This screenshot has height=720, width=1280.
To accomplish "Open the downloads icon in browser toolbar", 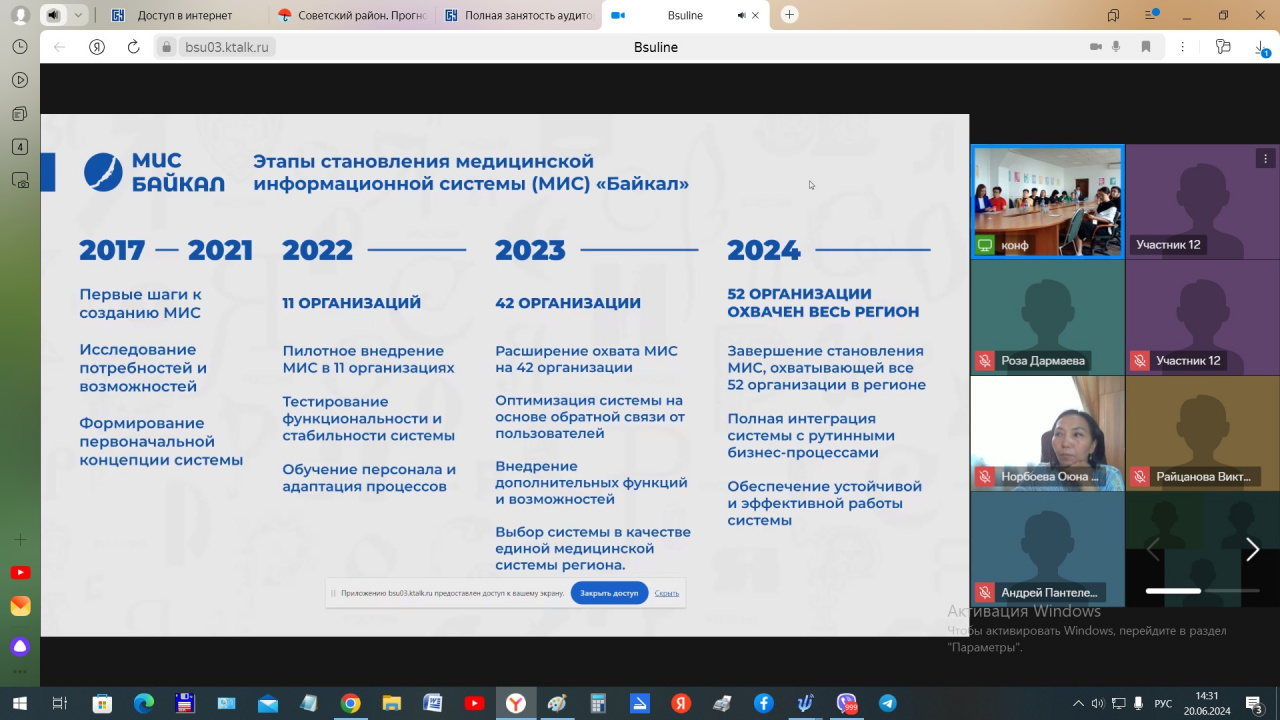I will point(1260,47).
